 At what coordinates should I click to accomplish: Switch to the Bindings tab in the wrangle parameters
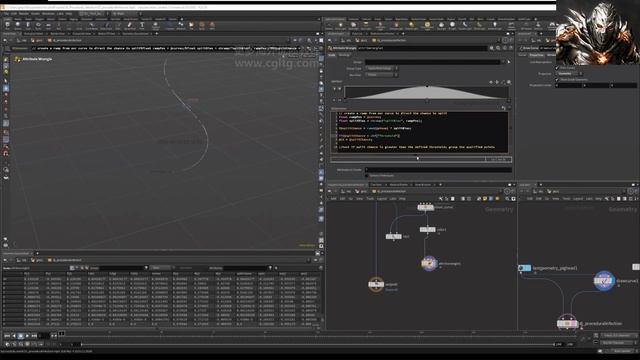tap(344, 55)
